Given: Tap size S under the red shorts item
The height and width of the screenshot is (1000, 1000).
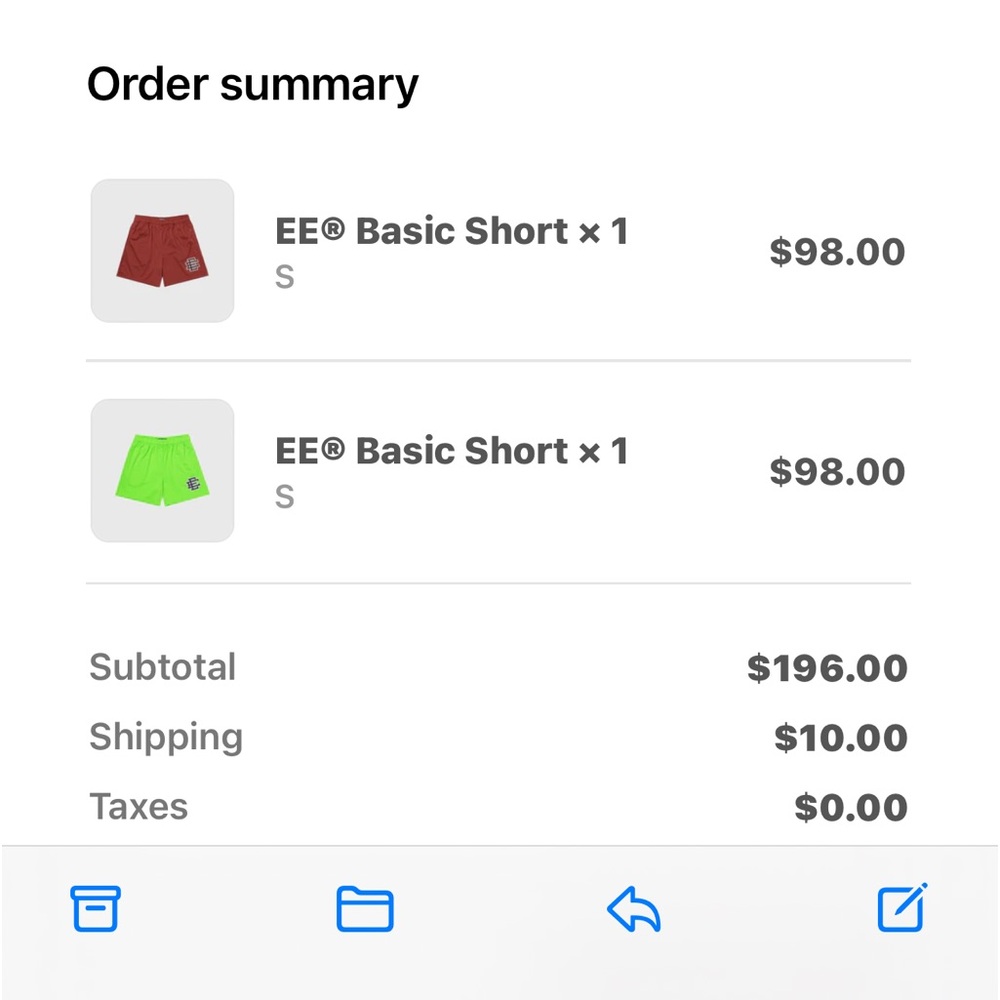Looking at the screenshot, I should 285,277.
